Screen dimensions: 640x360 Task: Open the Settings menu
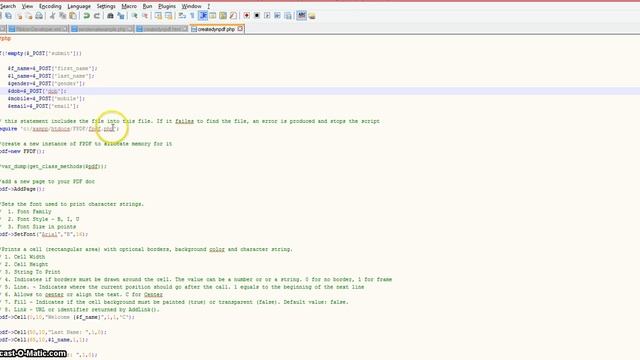tap(106, 6)
